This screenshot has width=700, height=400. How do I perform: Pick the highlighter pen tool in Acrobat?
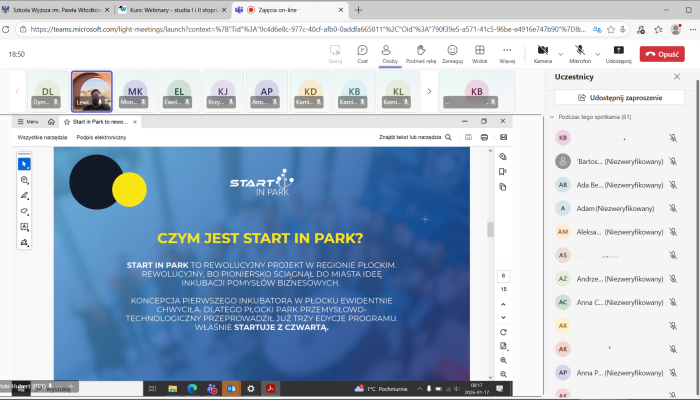[x=24, y=196]
